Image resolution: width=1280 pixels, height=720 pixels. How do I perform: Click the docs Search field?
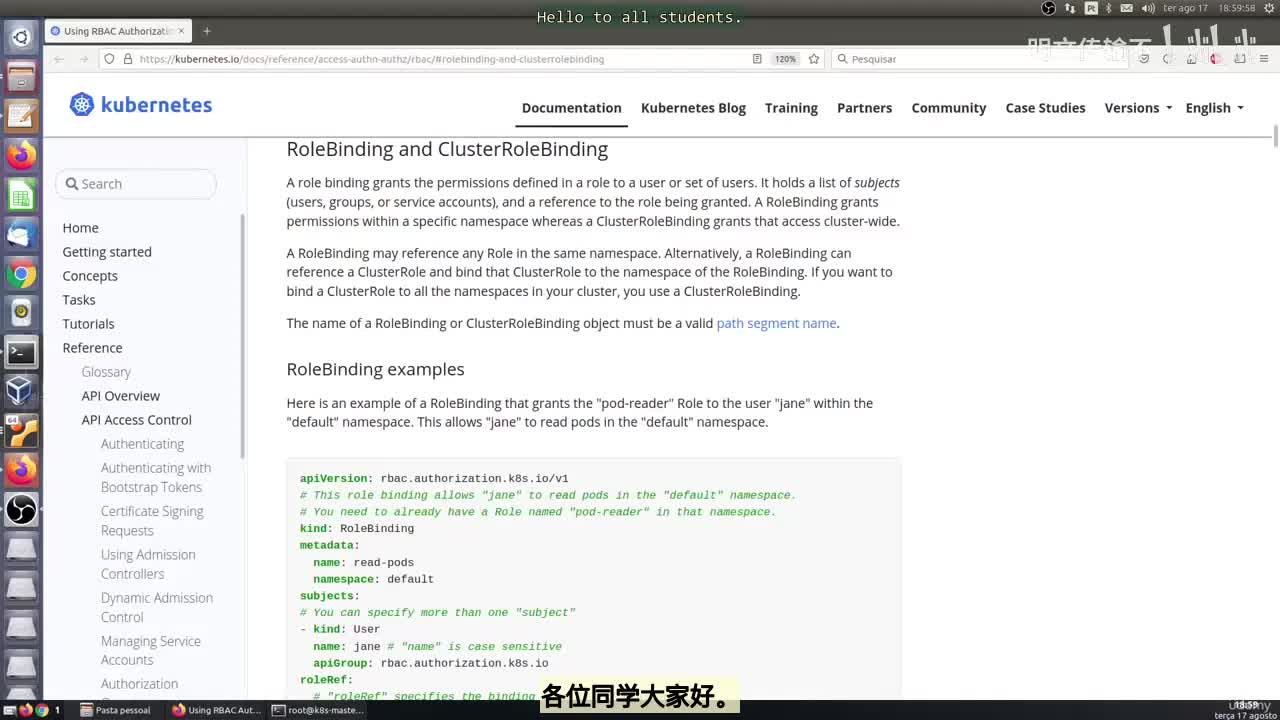[x=136, y=184]
